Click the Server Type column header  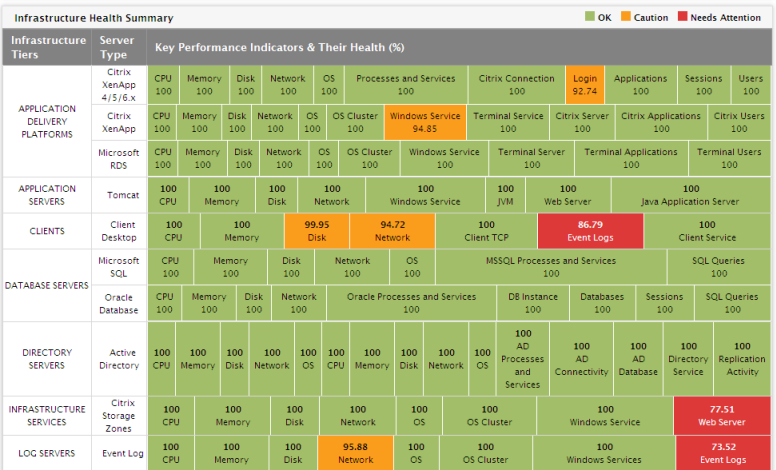(119, 47)
